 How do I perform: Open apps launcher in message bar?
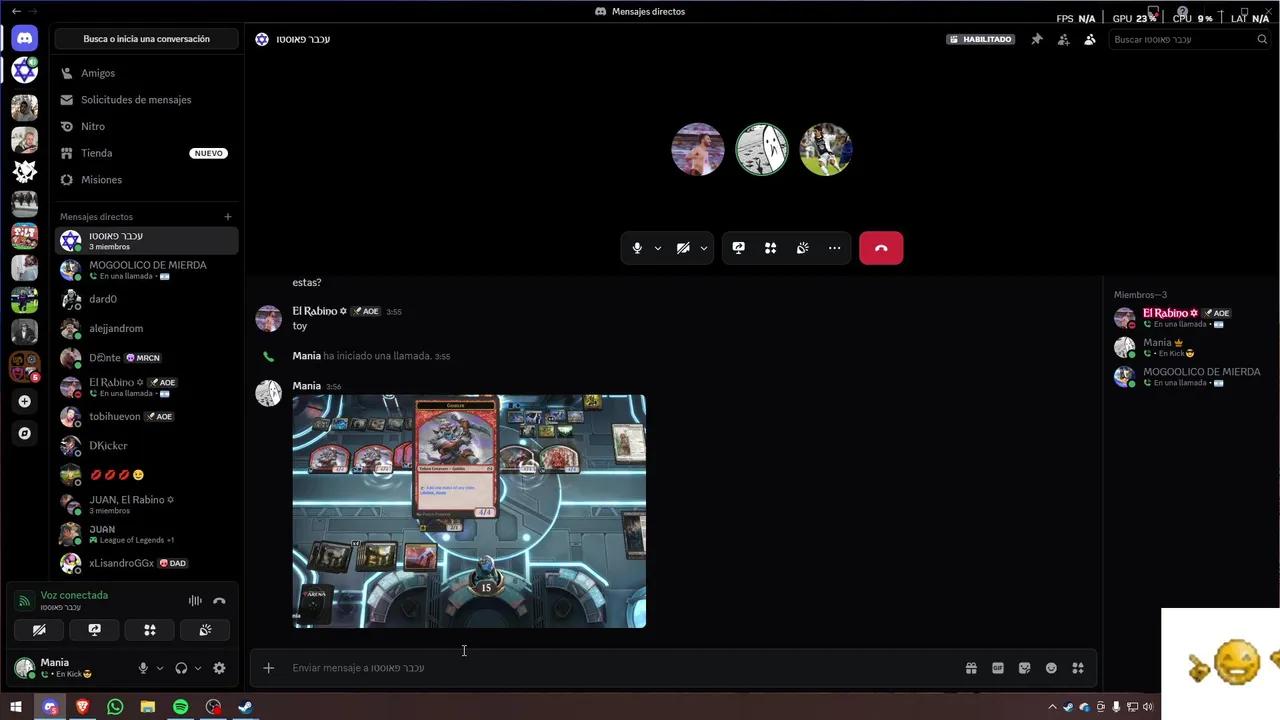[x=1078, y=668]
